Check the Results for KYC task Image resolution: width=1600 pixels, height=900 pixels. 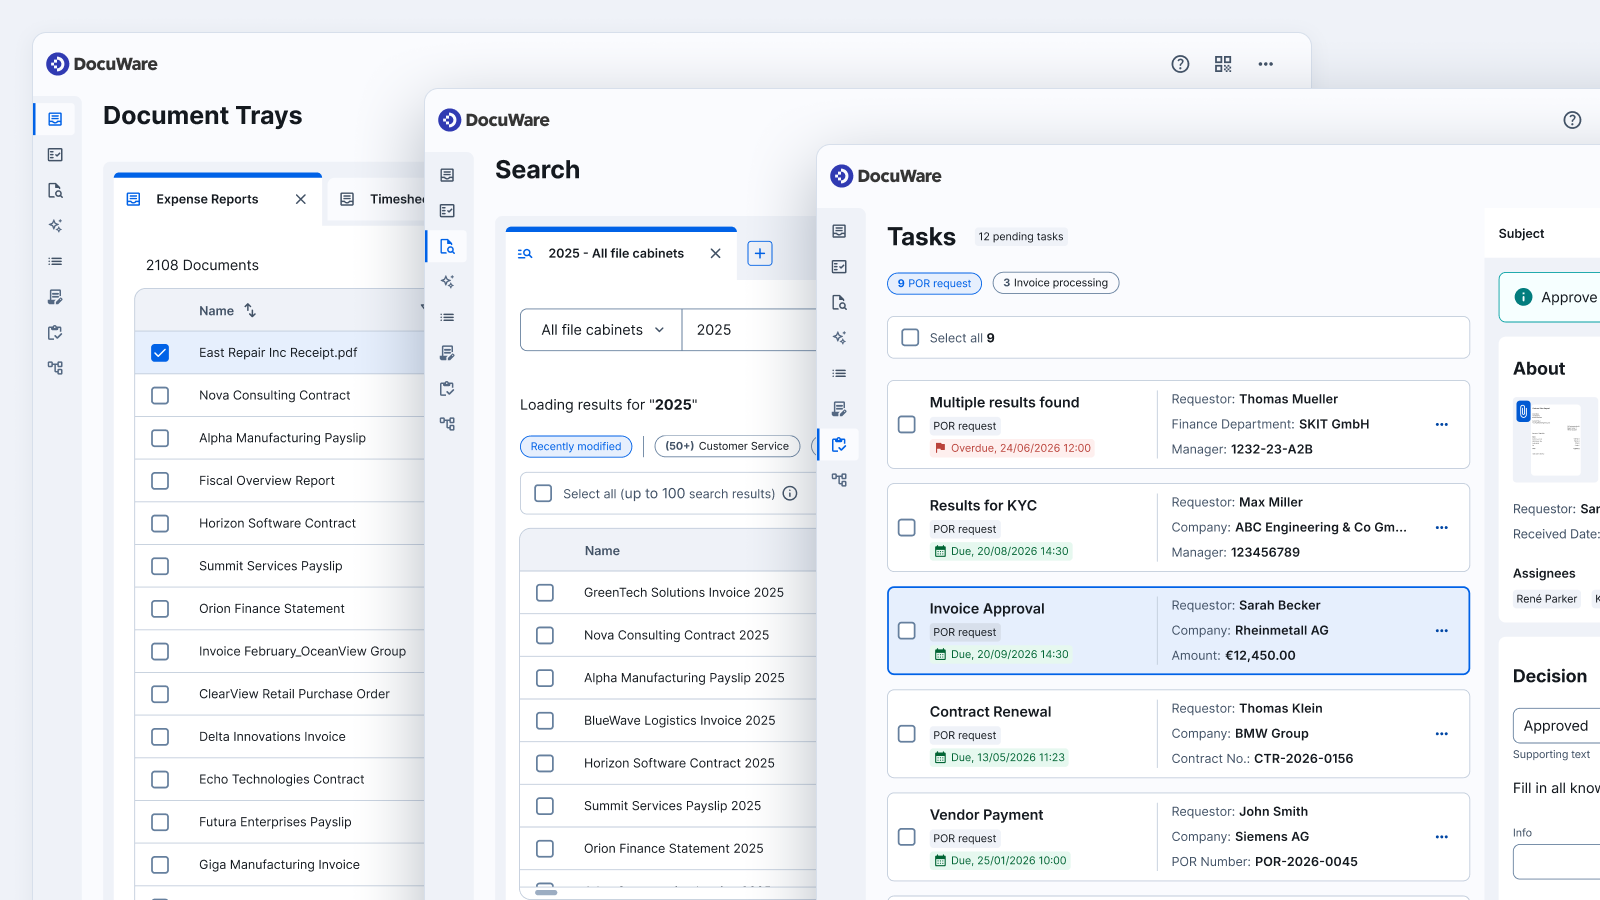pos(907,528)
